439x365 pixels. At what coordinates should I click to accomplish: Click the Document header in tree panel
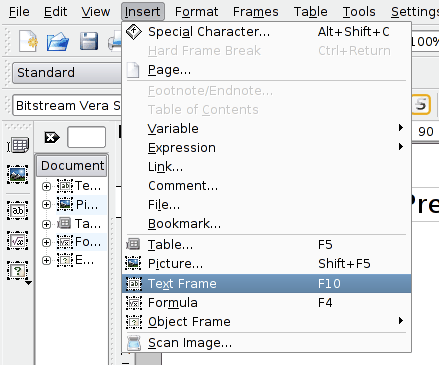click(72, 166)
